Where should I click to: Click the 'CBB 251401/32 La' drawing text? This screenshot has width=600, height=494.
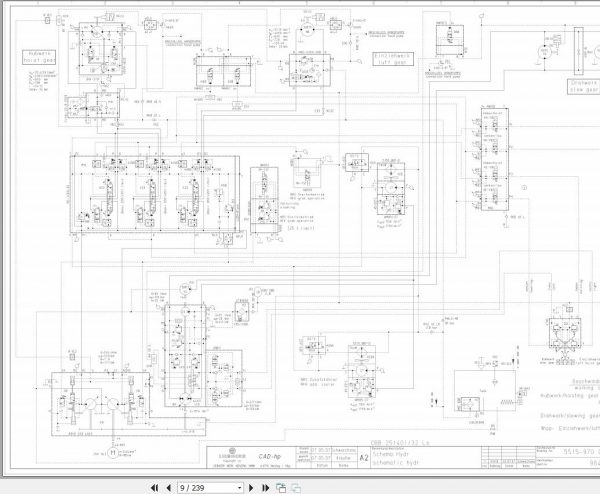coord(400,443)
